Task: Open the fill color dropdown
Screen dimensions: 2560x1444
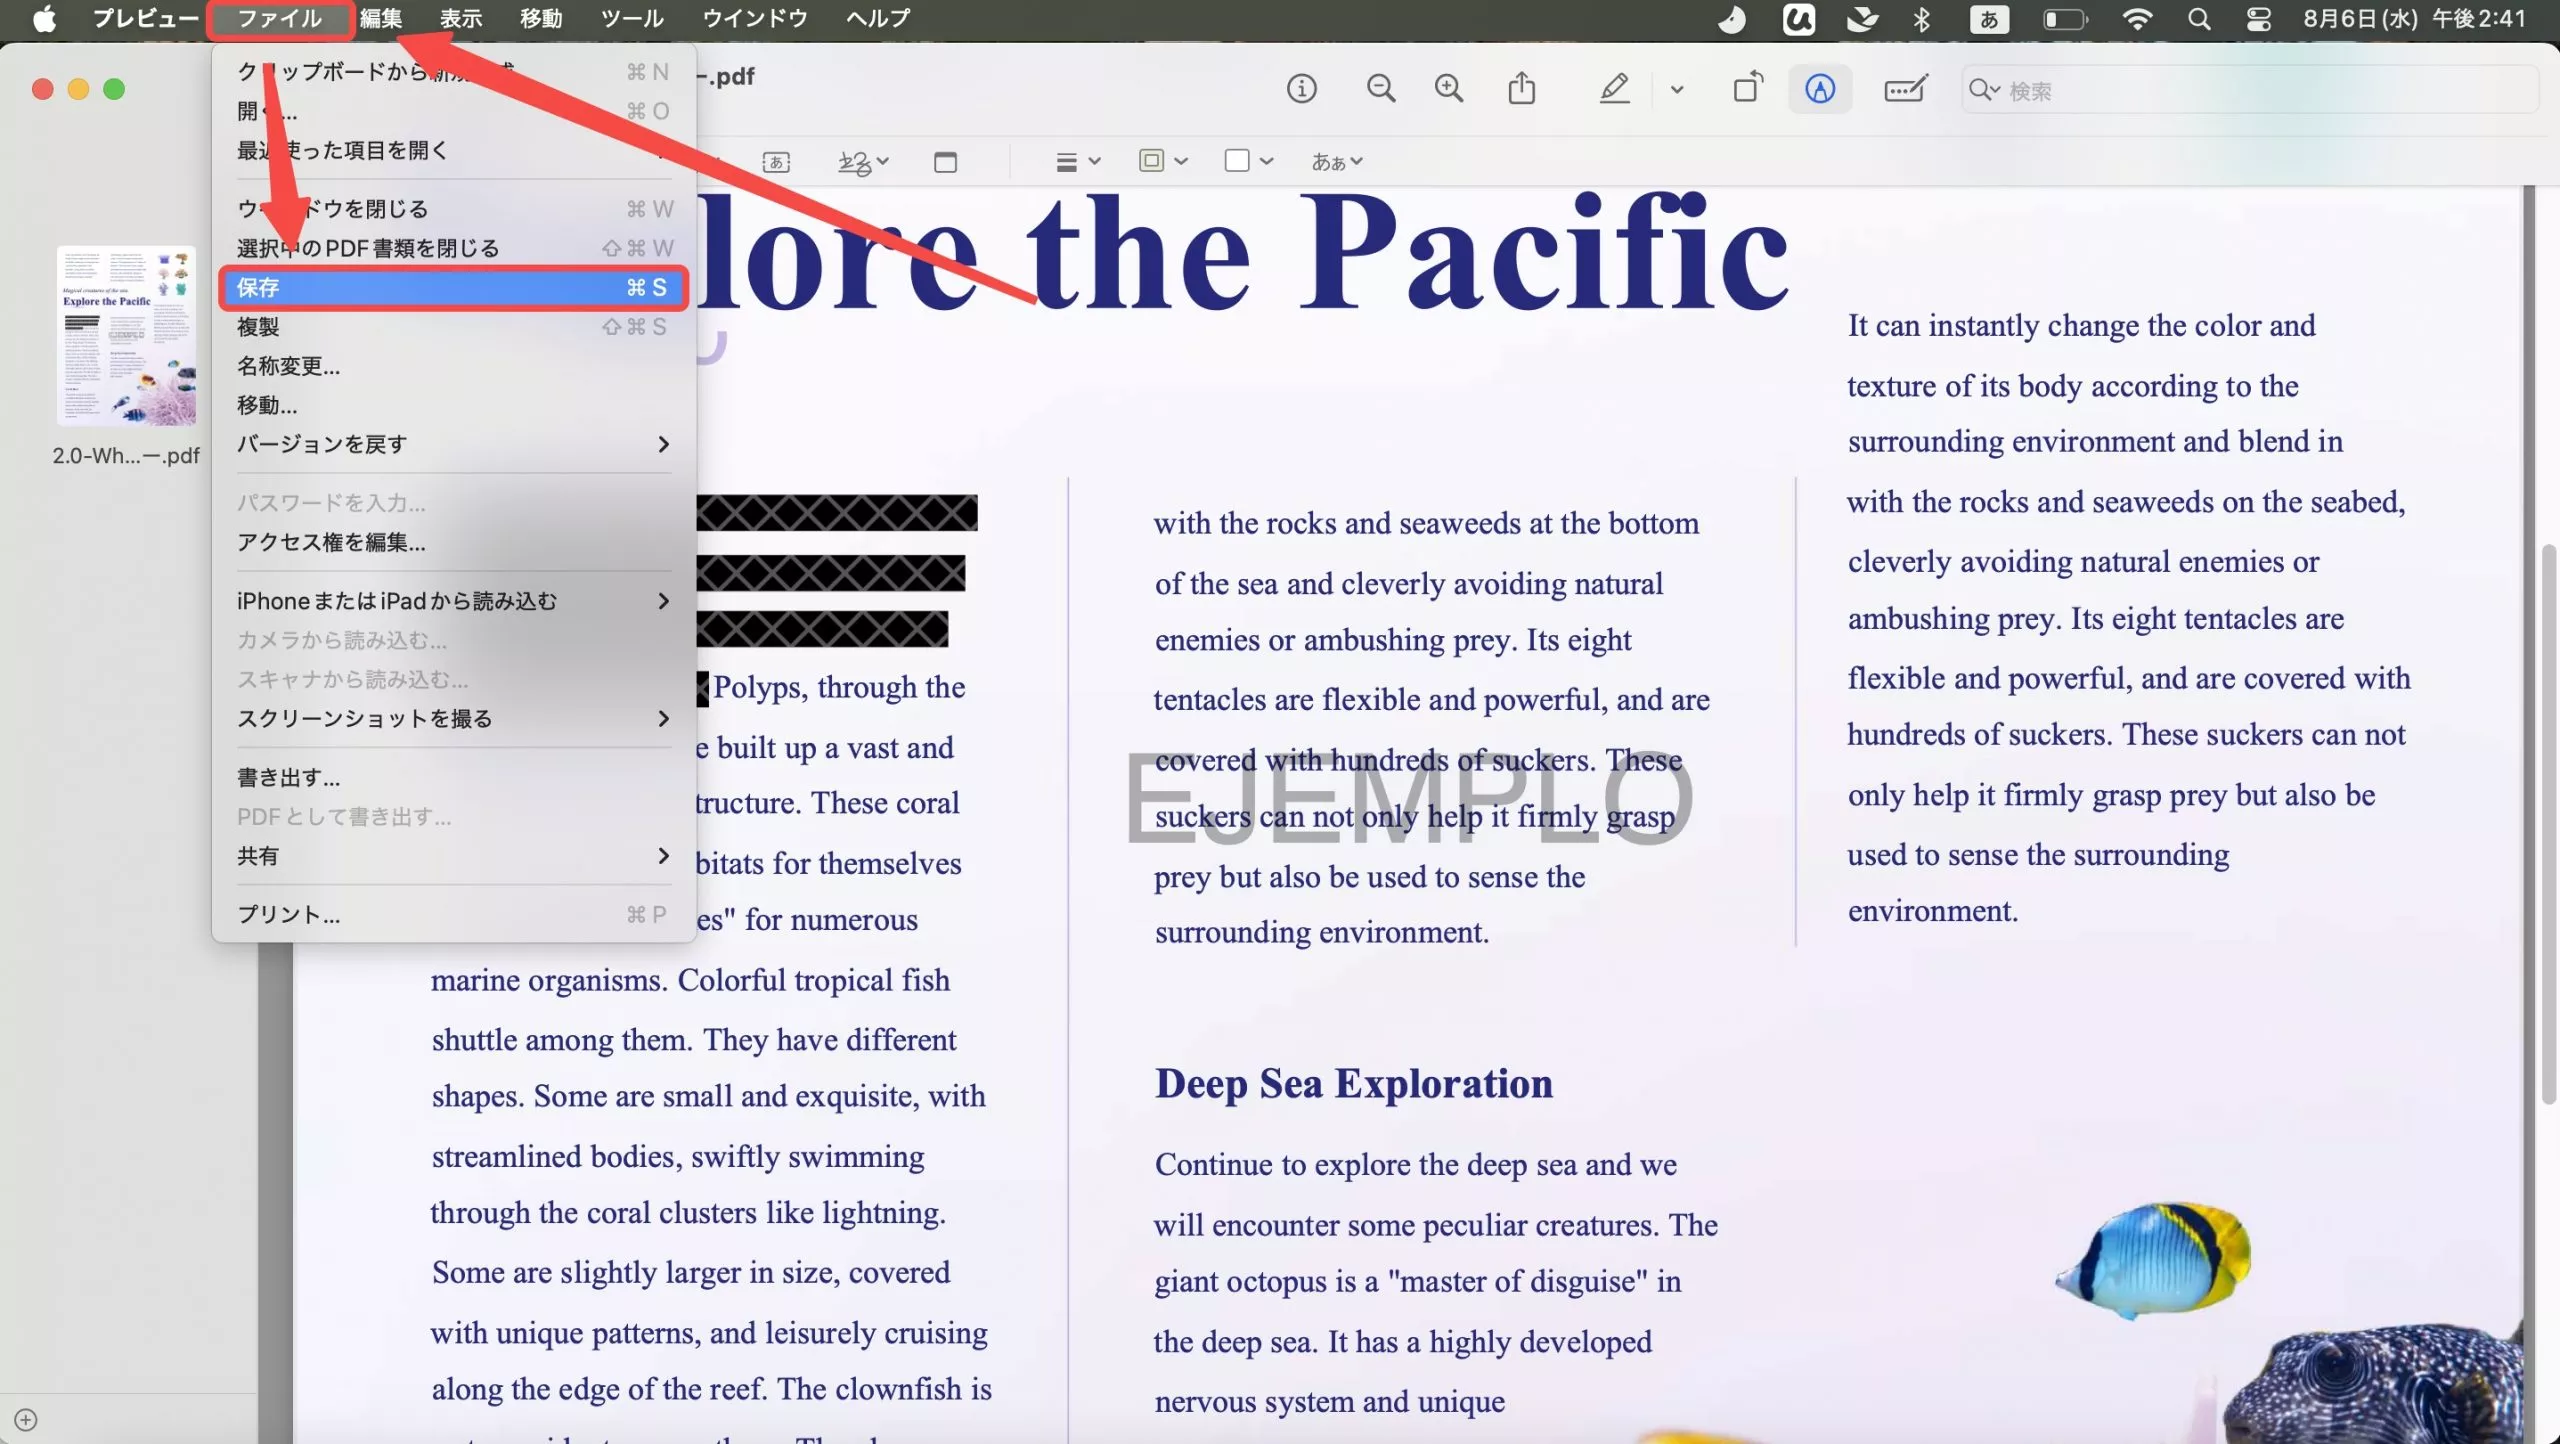Action: 1248,161
